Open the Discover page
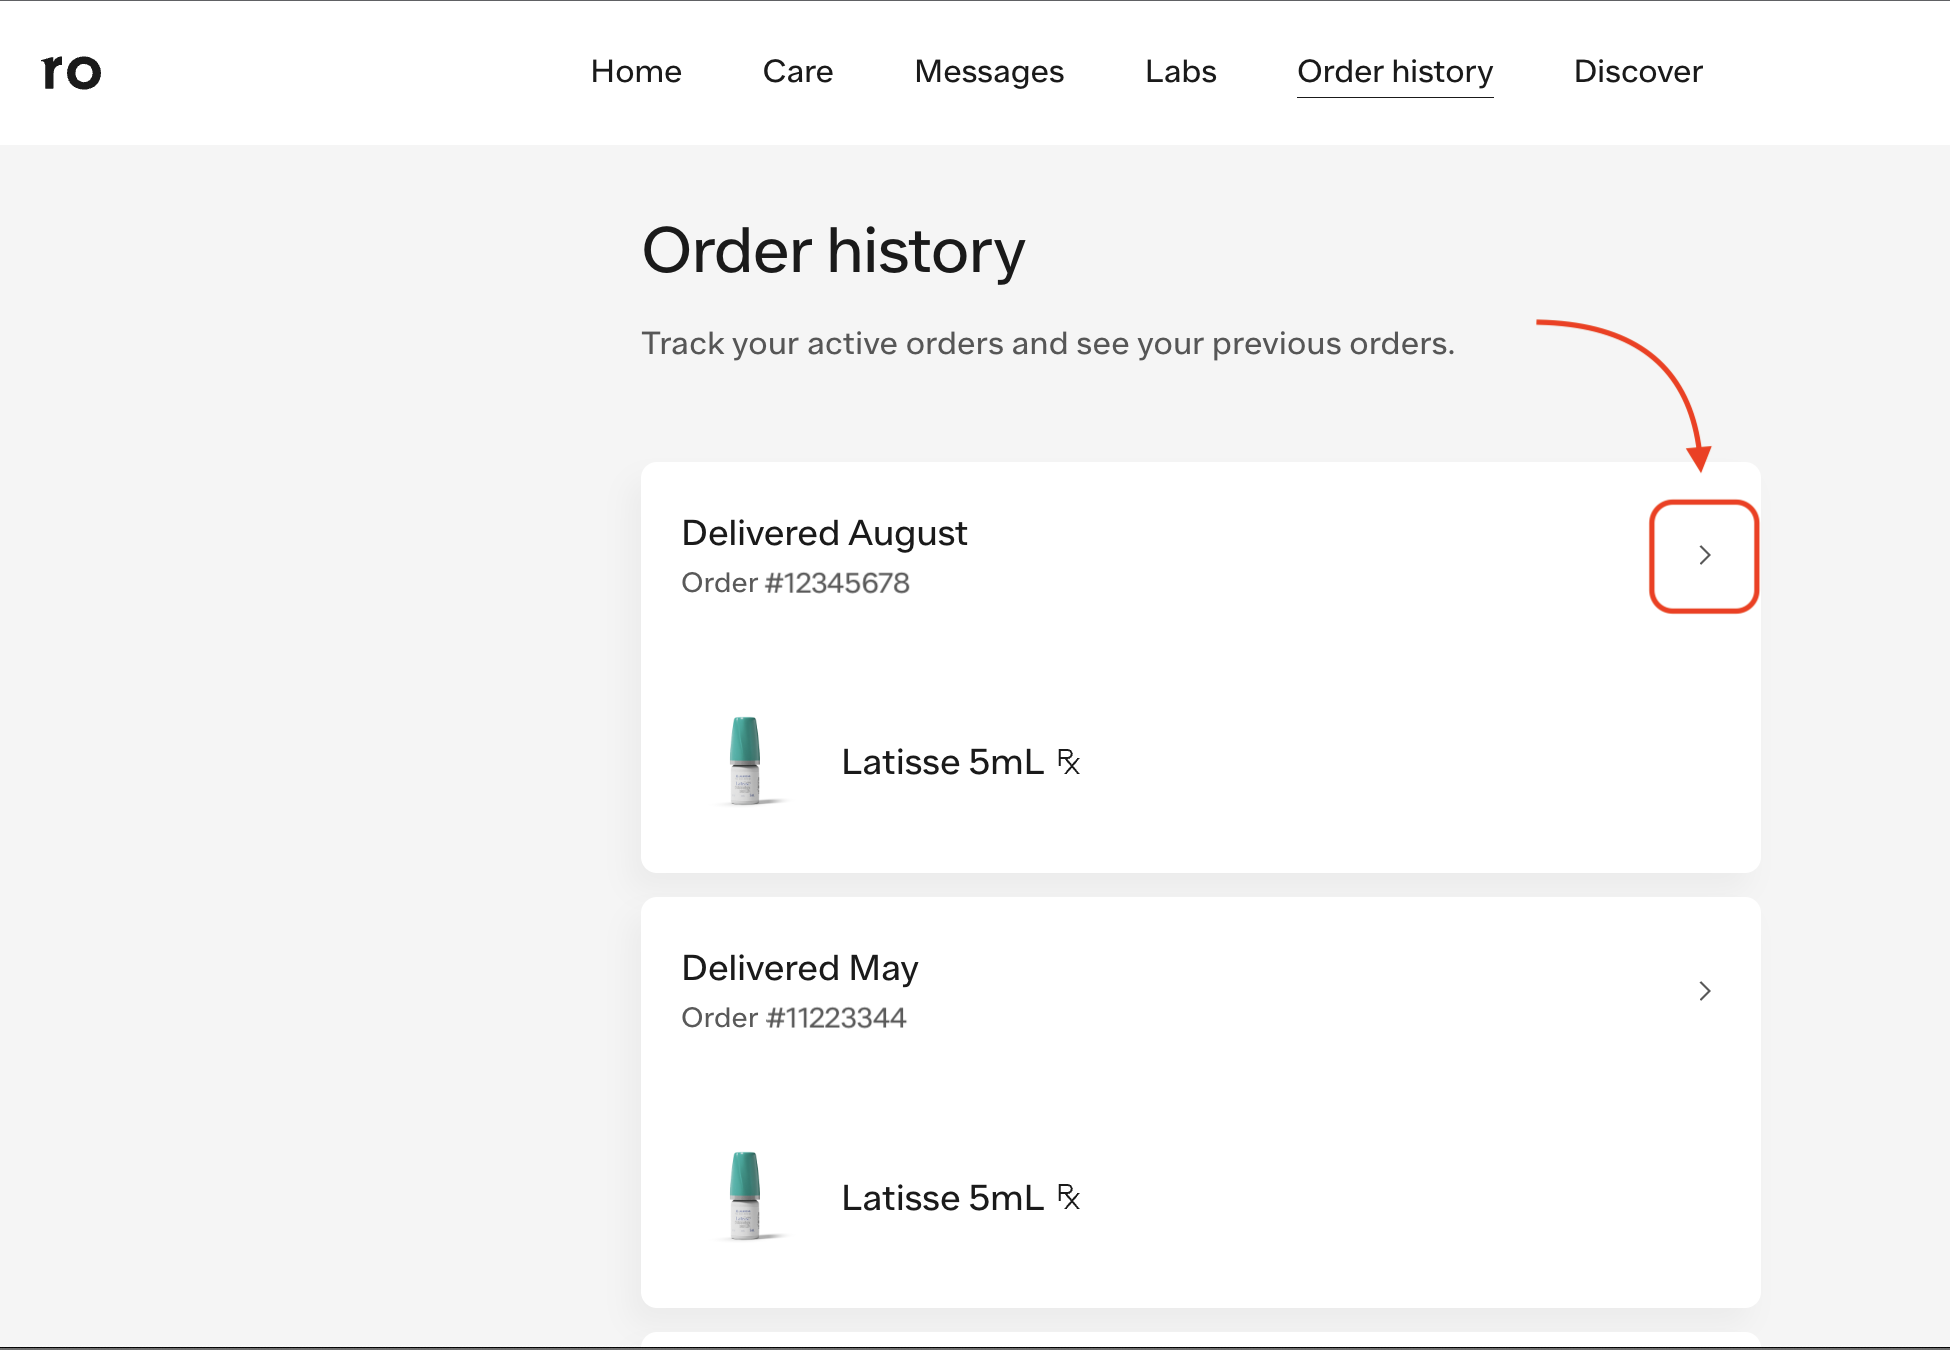Image resolution: width=1950 pixels, height=1350 pixels. coord(1637,72)
